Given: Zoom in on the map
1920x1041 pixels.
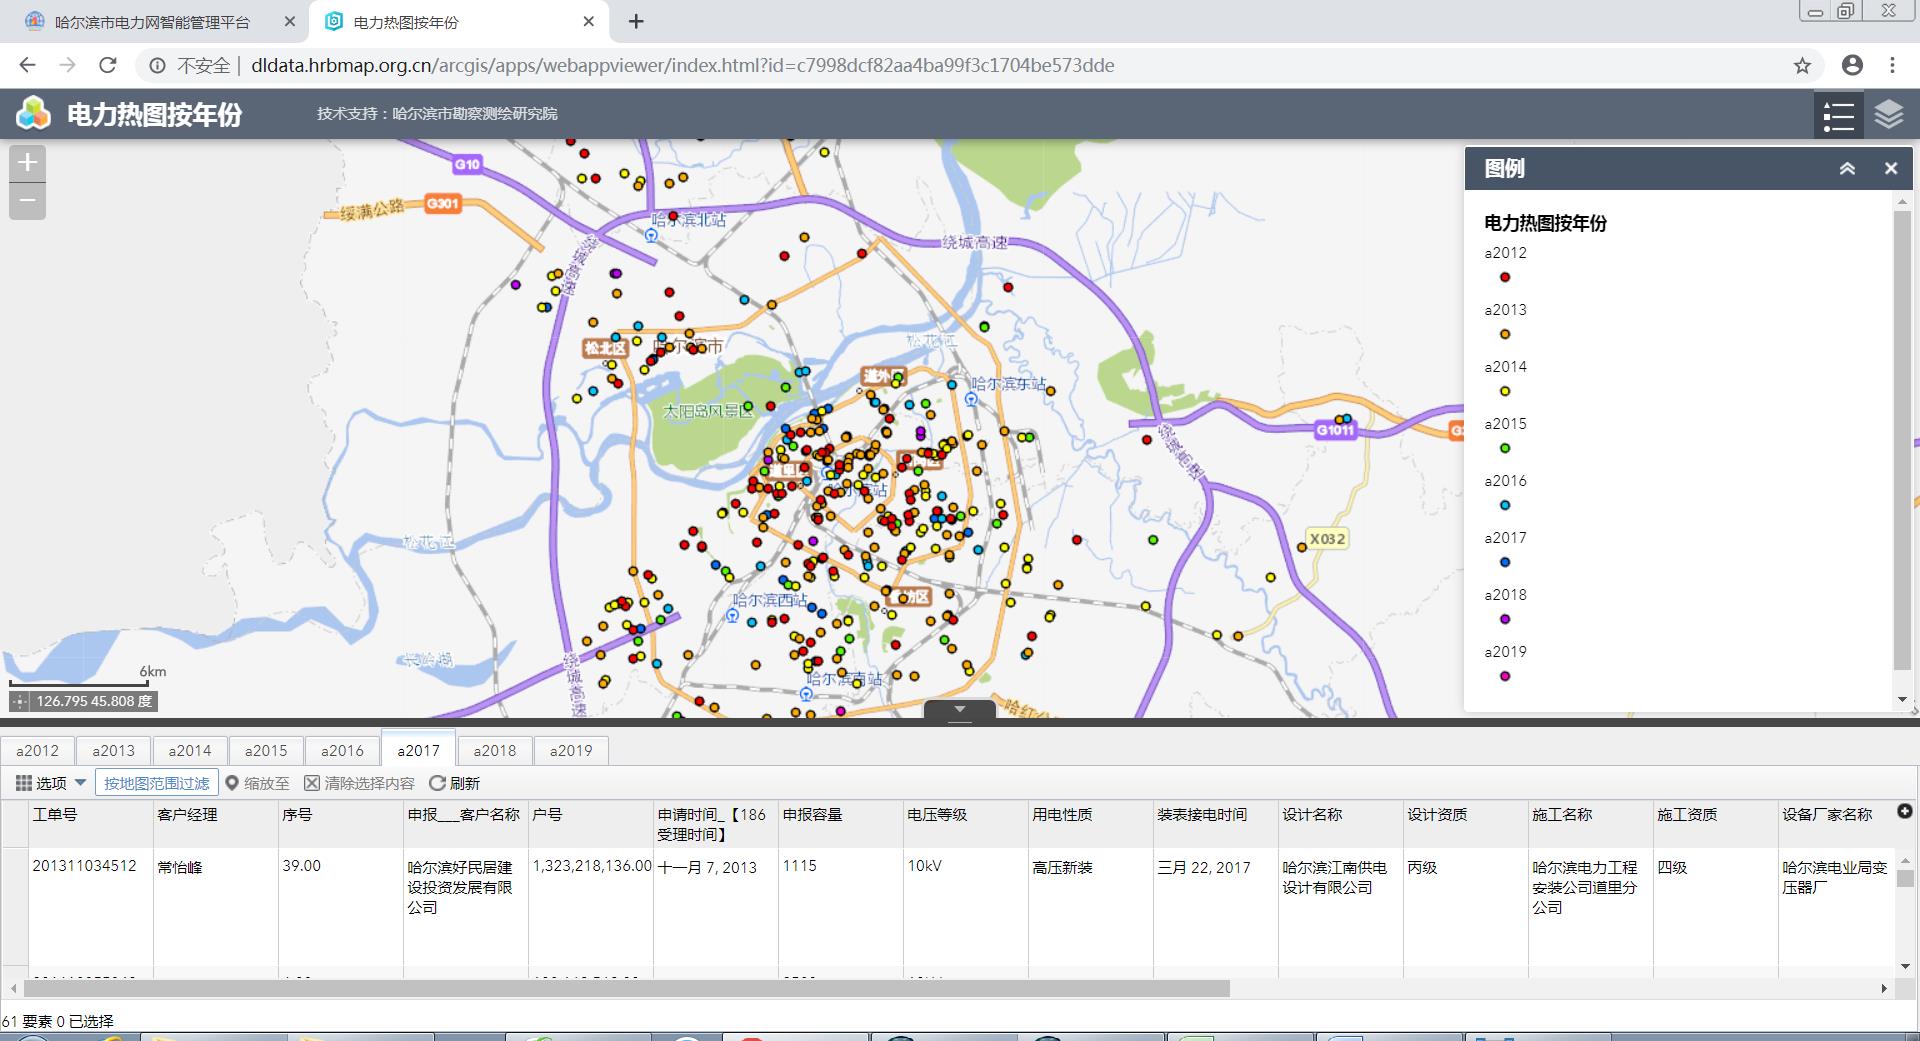Looking at the screenshot, I should 27,163.
